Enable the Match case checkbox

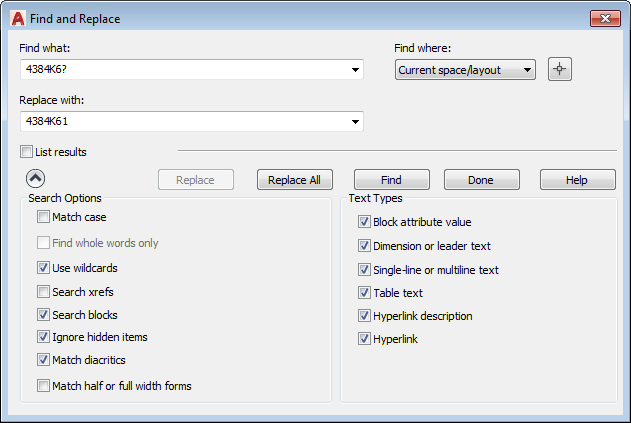pyautogui.click(x=43, y=217)
